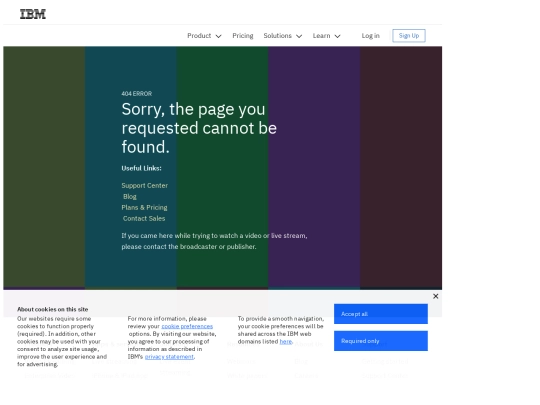Viewport: 540px width, 405px height.
Task: Open the Plans & Pricing link
Action: [x=144, y=207]
